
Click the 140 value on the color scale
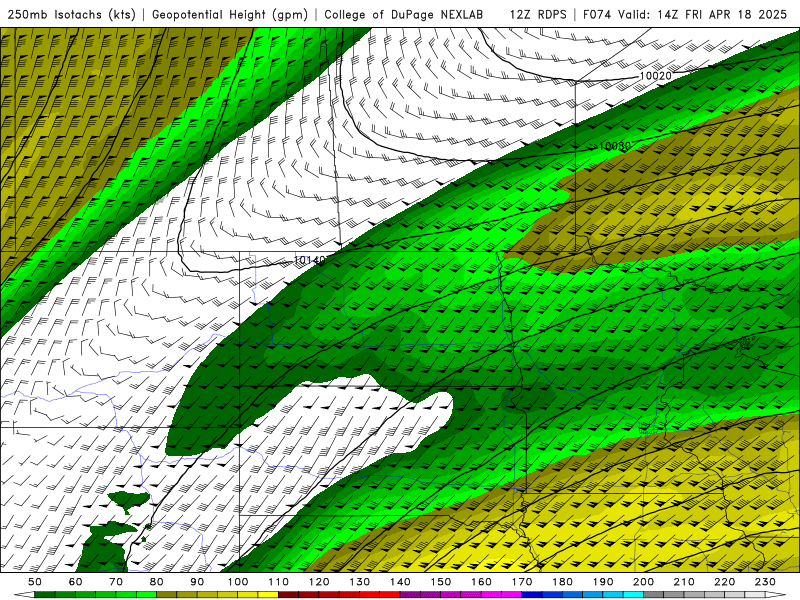400,582
